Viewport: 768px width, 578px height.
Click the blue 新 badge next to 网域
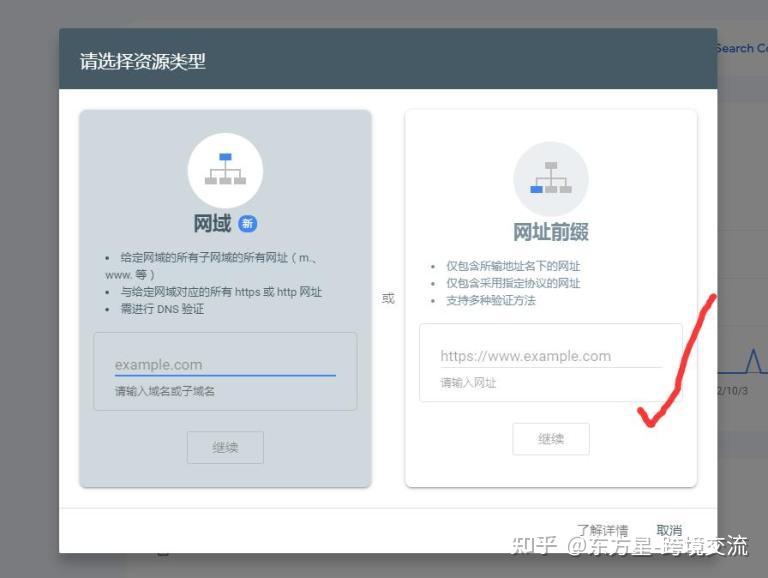point(247,224)
